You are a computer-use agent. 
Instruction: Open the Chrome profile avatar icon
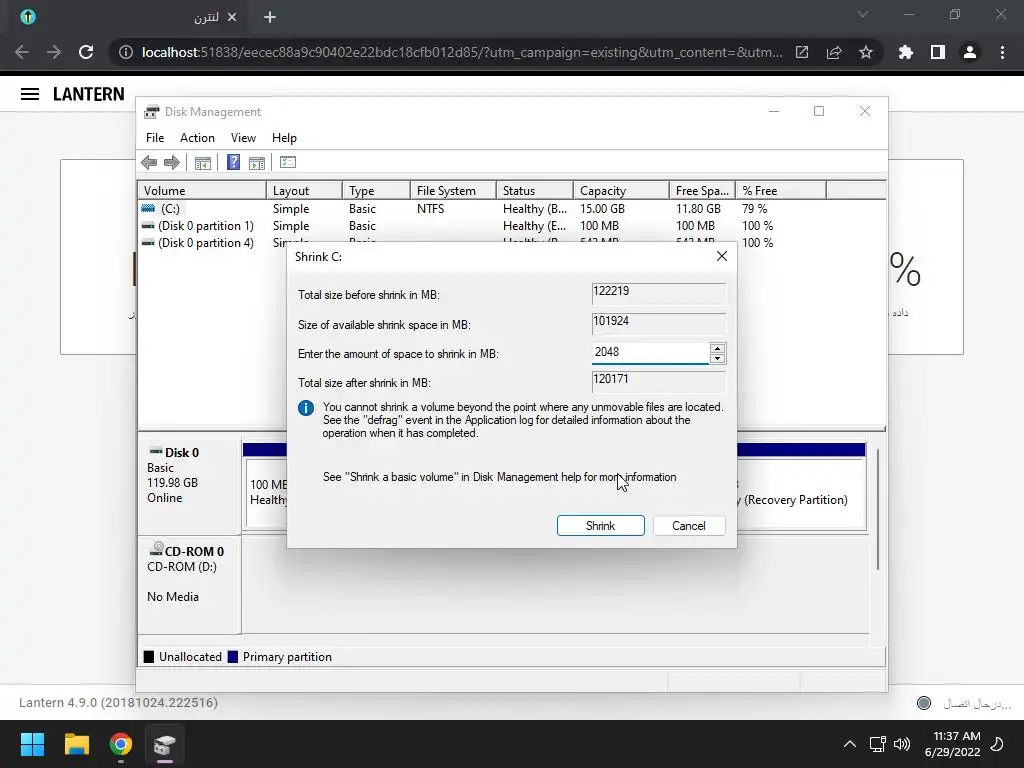click(970, 52)
